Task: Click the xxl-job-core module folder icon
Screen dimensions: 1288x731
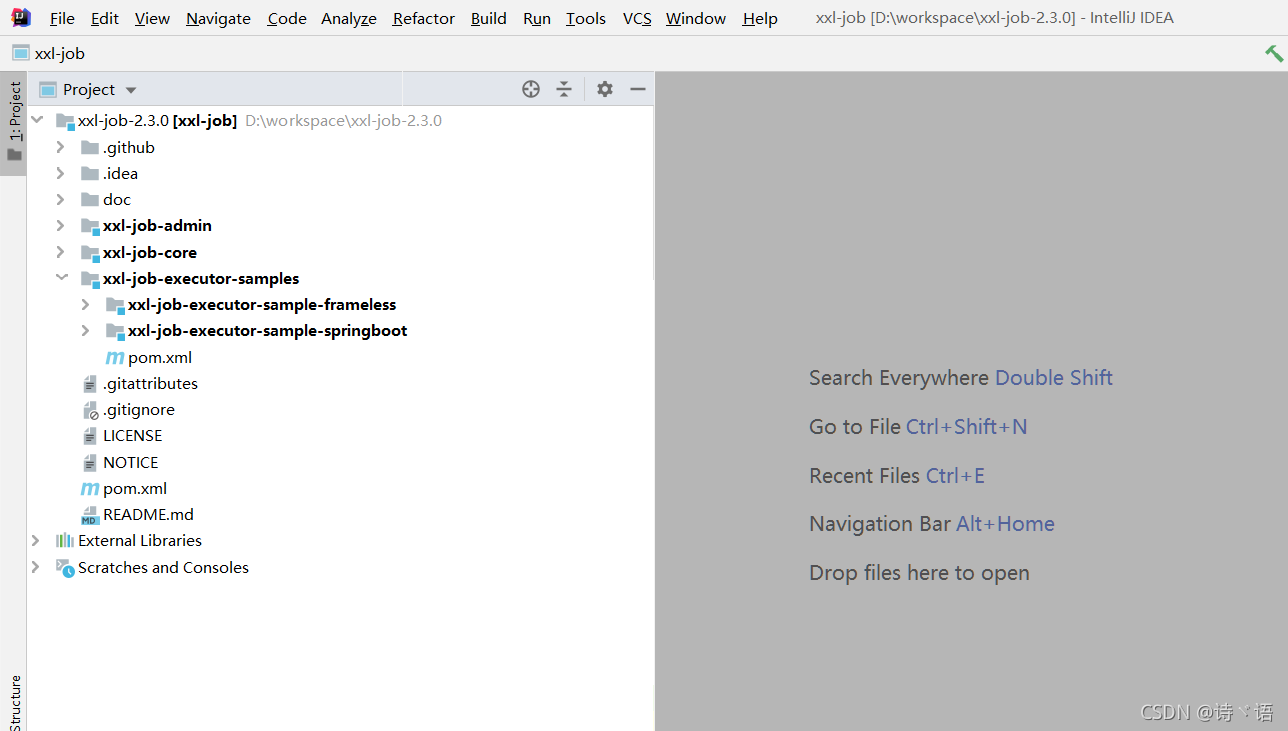Action: [x=90, y=252]
